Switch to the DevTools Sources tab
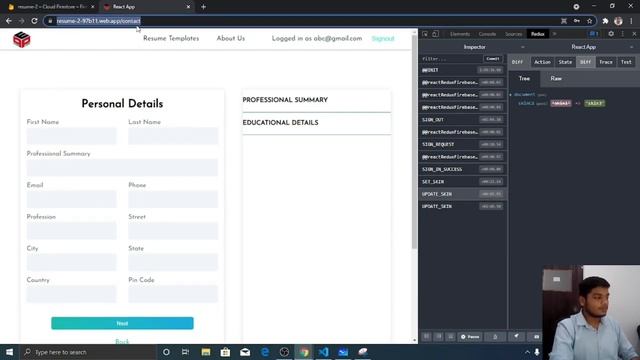Screen dimensions: 640x360 [x=513, y=34]
